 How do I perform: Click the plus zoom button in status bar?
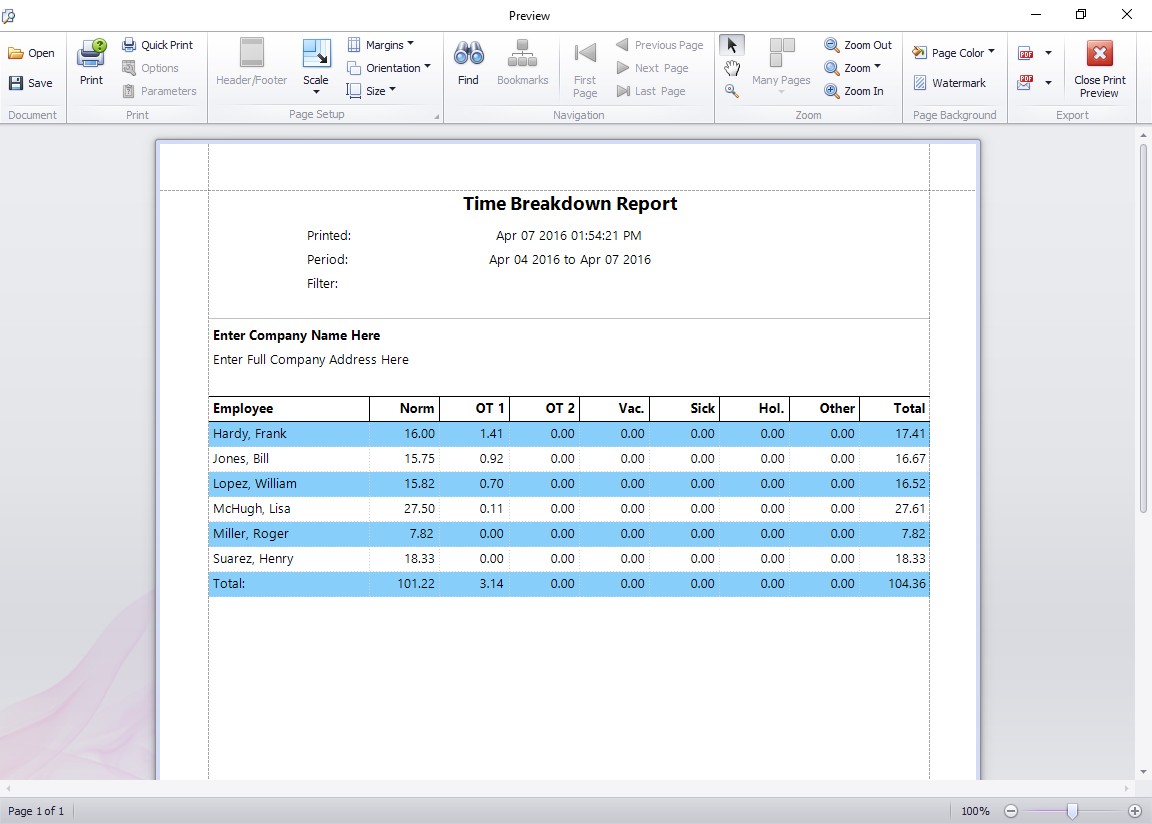point(1135,811)
